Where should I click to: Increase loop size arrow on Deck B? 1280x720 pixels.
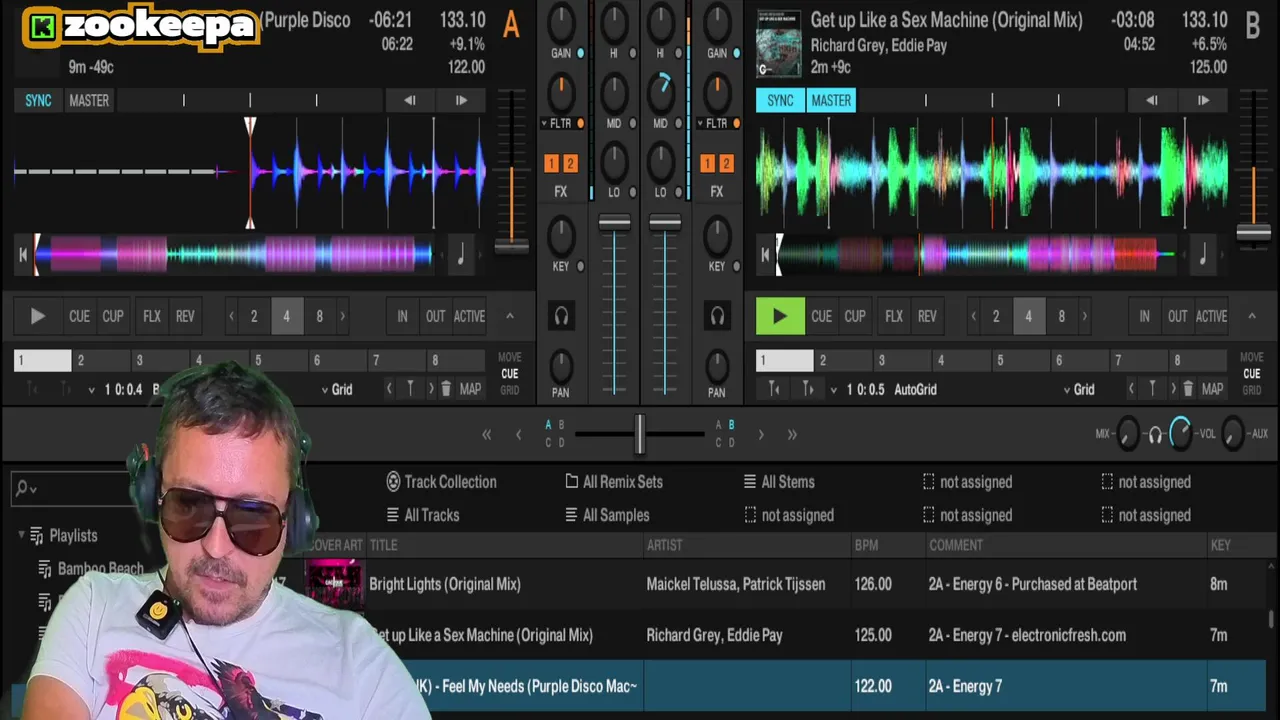[1084, 316]
